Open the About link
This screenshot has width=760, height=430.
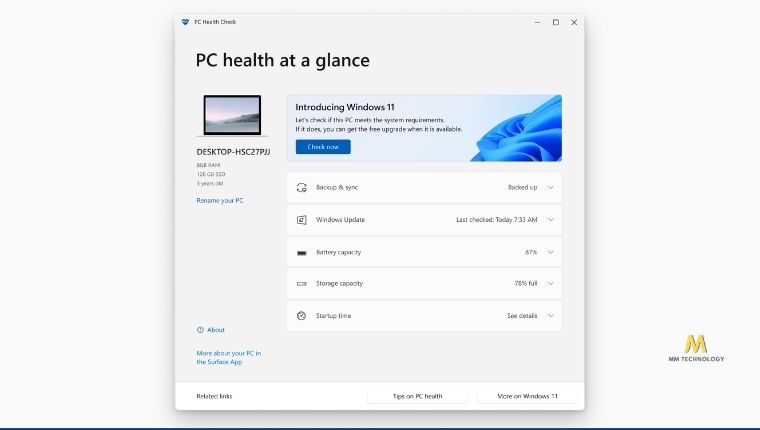[x=216, y=330]
